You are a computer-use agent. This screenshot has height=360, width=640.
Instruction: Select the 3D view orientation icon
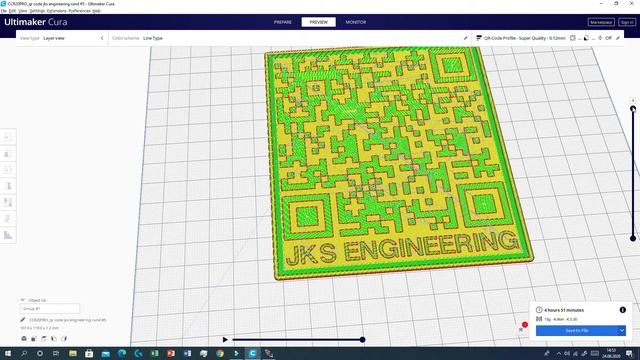[24, 339]
